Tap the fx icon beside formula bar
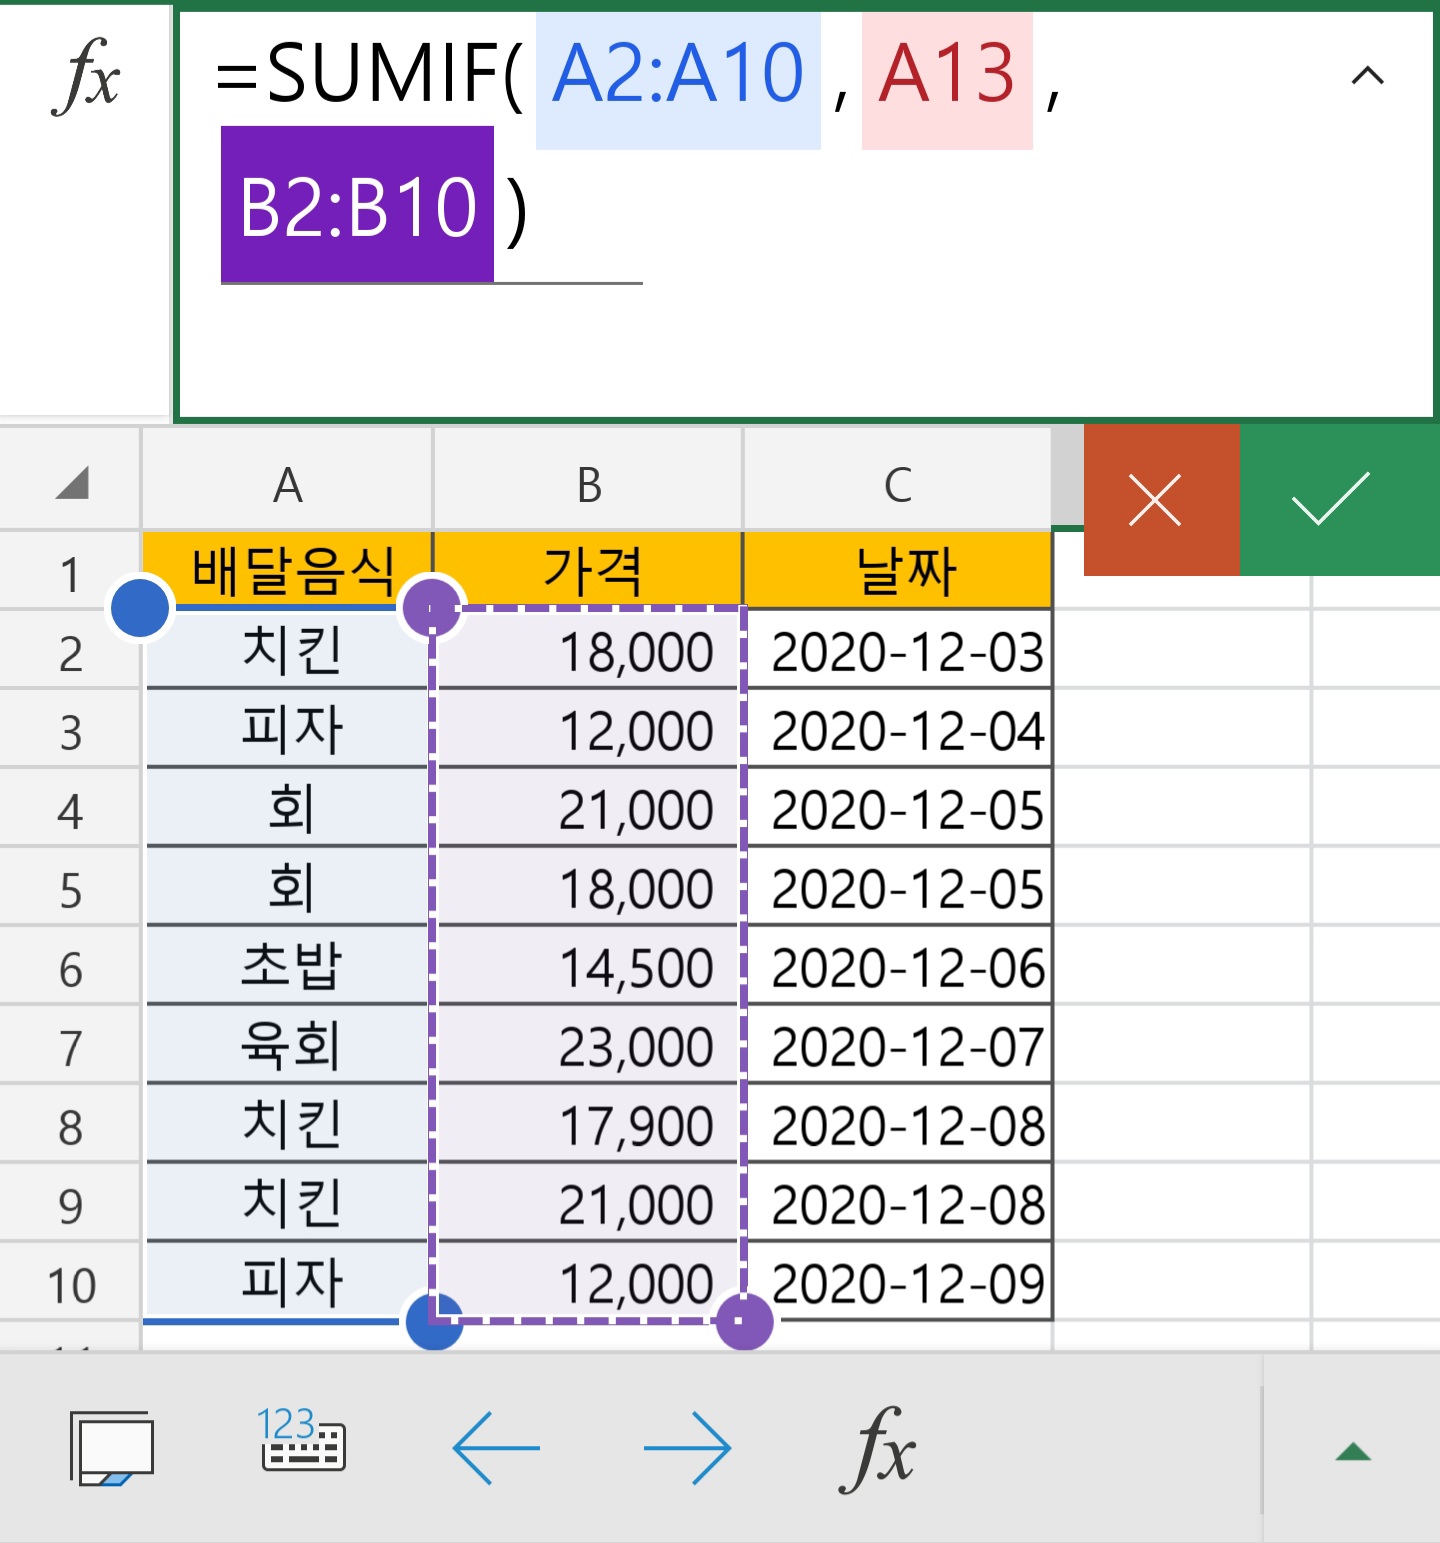Viewport: 1440px width, 1543px height. (86, 76)
